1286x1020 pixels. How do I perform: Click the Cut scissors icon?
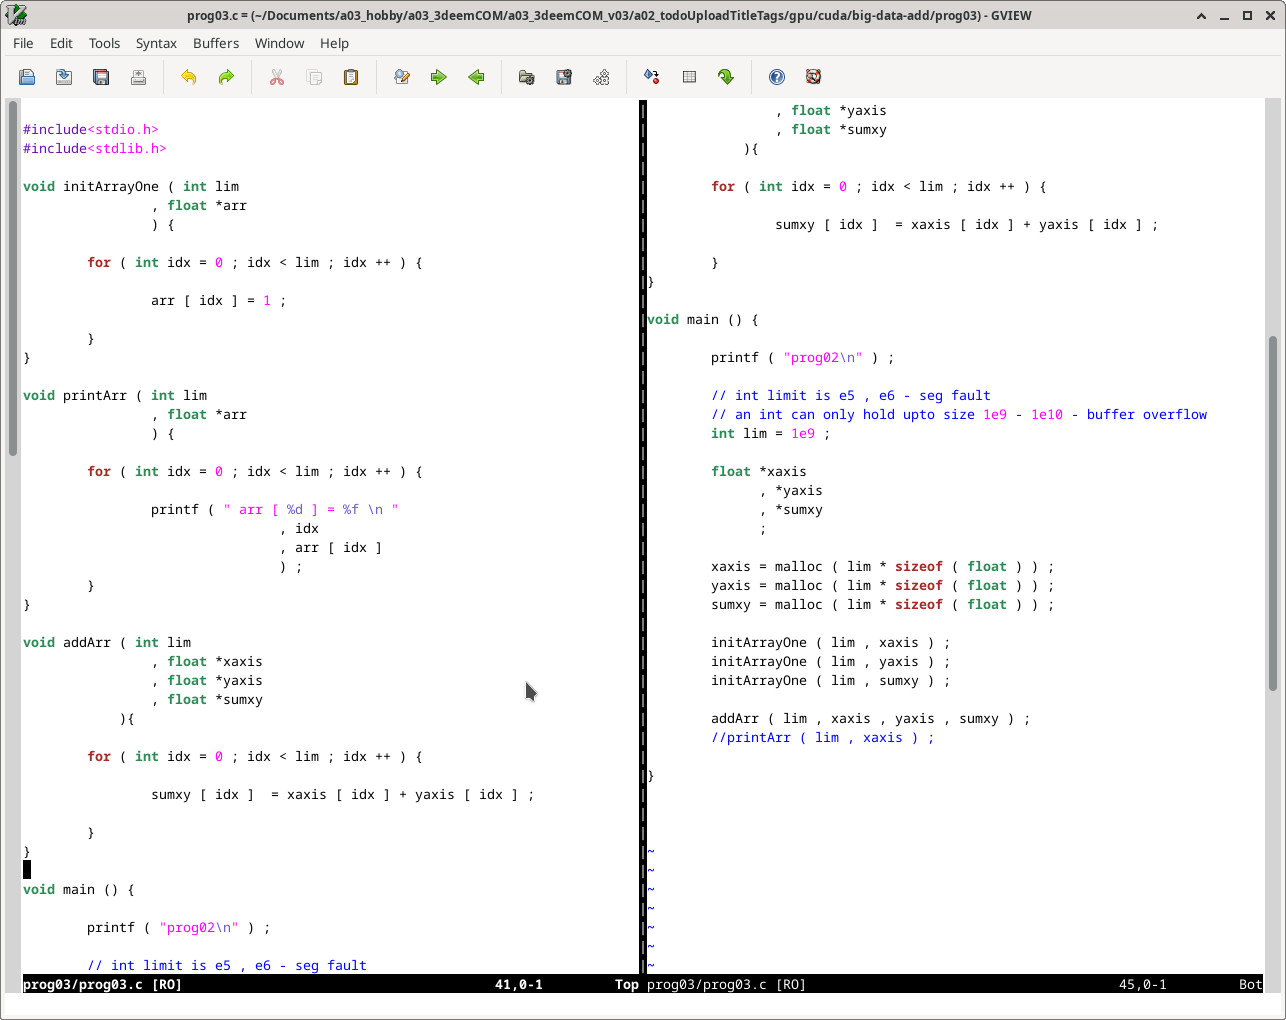coord(277,77)
